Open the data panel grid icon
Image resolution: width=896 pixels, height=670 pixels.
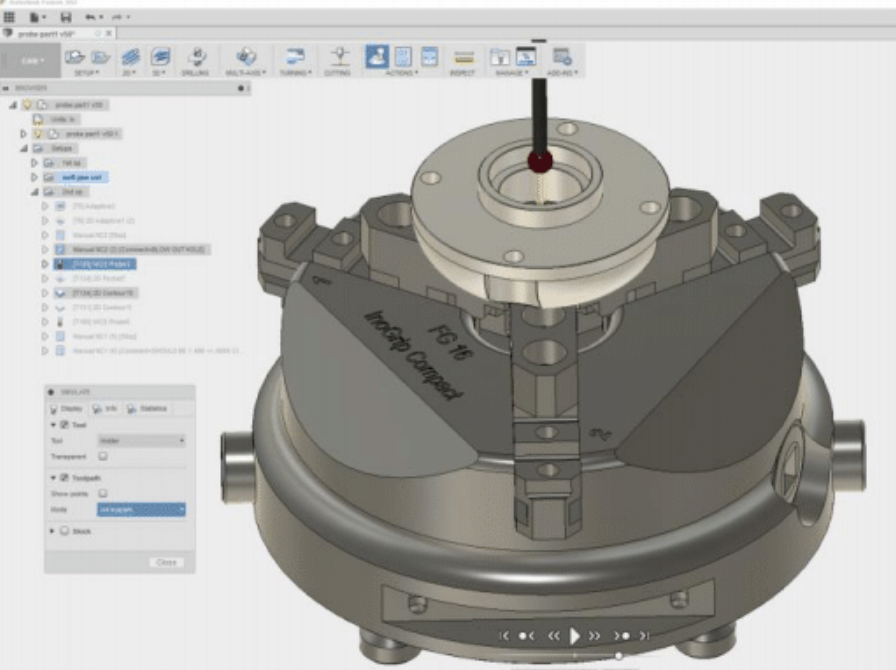click(x=10, y=17)
